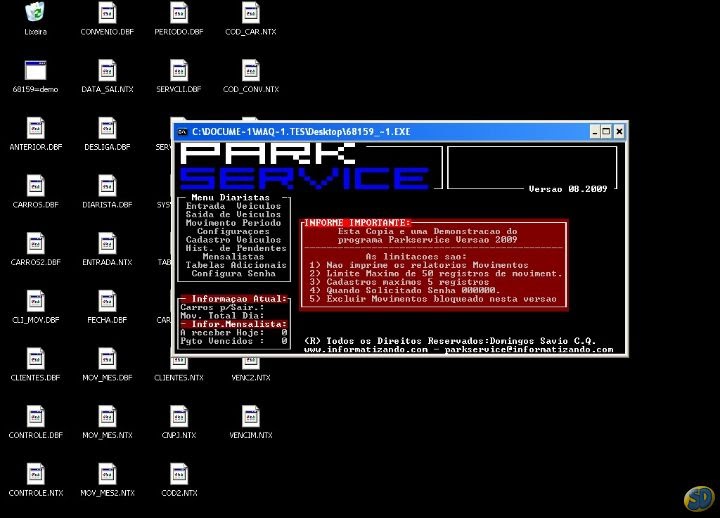Click 'Cadastros maximos 5 registros' line
The width and height of the screenshot is (720, 518).
[x=399, y=282]
